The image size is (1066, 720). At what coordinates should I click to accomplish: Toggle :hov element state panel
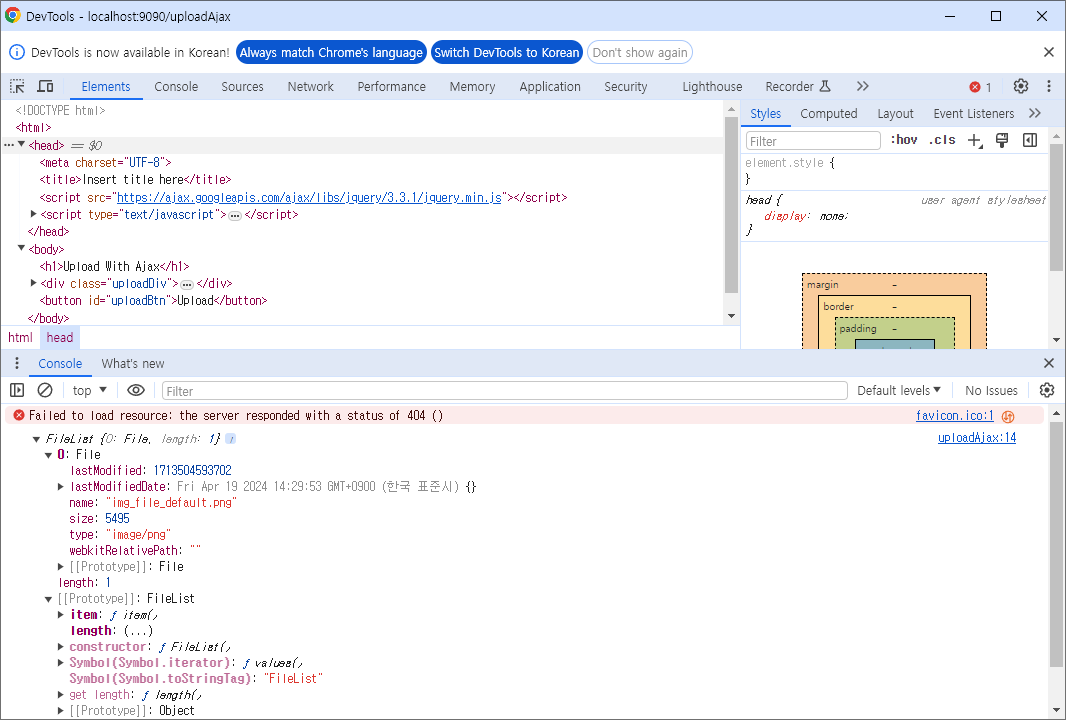[904, 139]
